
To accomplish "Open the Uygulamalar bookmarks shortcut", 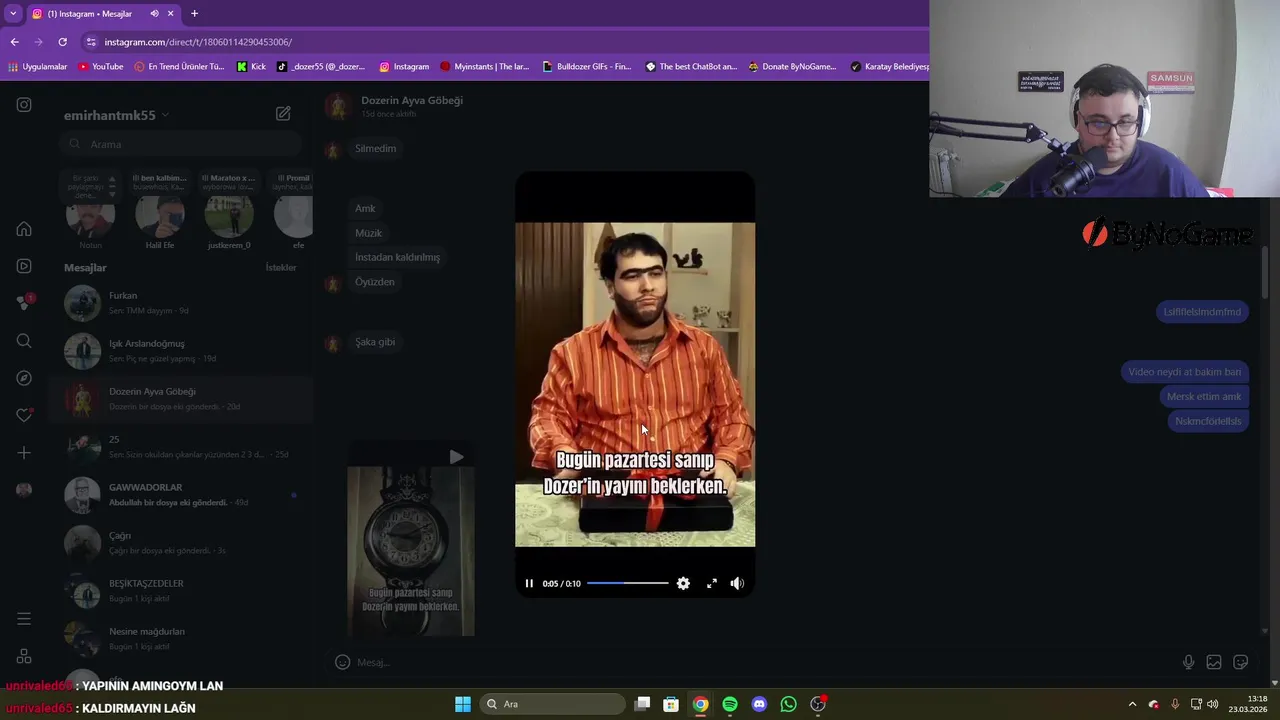I will (38, 67).
